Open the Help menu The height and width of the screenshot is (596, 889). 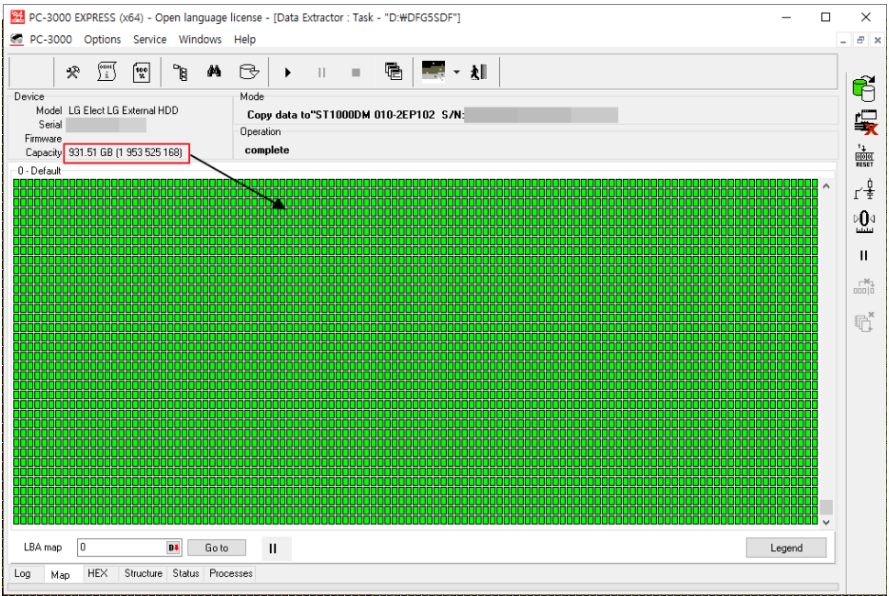[245, 39]
